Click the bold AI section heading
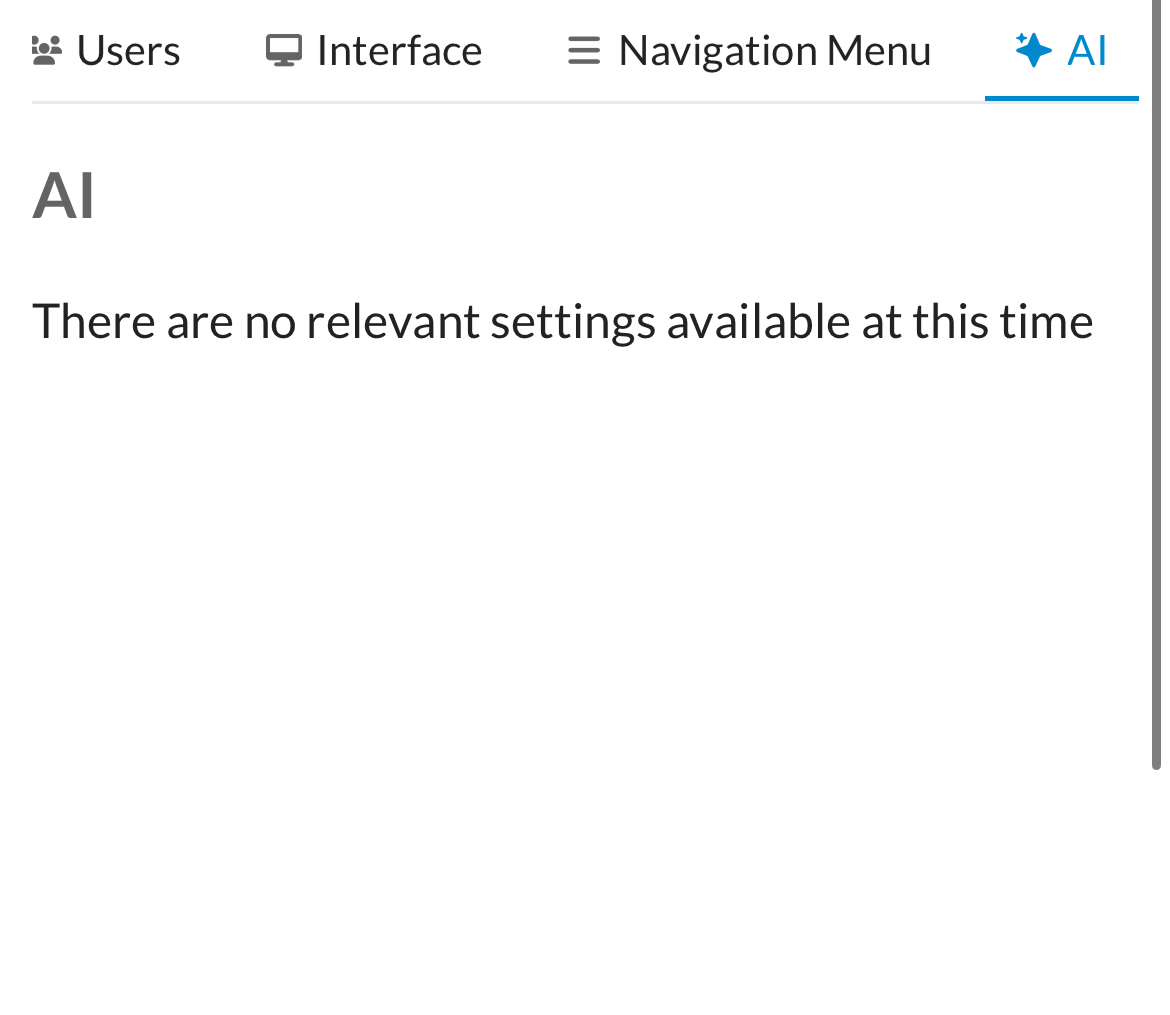 pyautogui.click(x=63, y=196)
